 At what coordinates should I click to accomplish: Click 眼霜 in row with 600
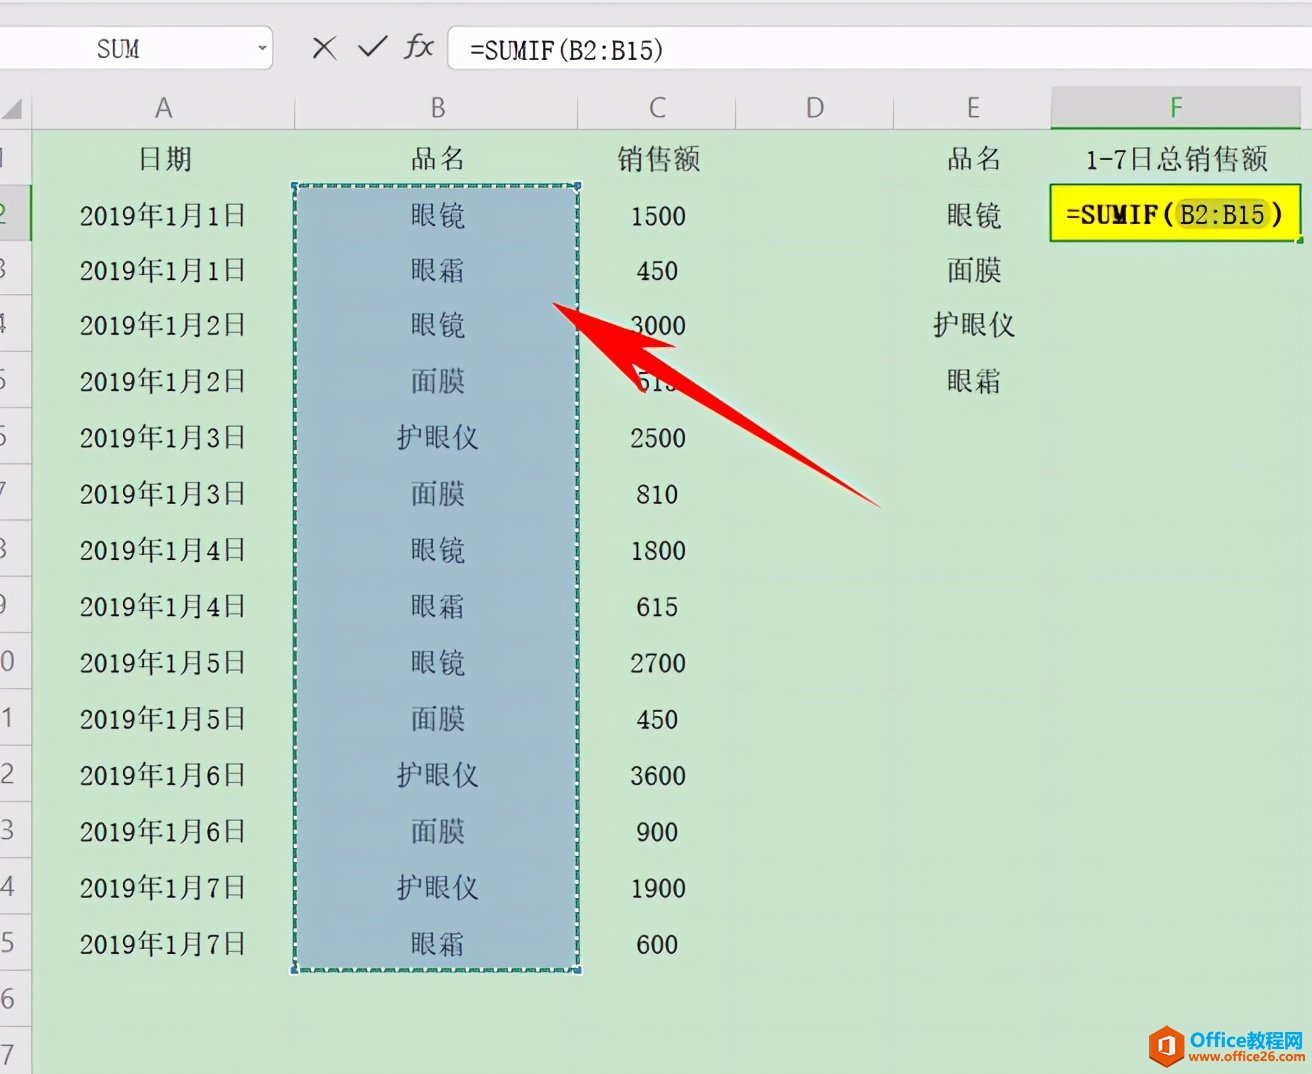pyautogui.click(x=437, y=944)
